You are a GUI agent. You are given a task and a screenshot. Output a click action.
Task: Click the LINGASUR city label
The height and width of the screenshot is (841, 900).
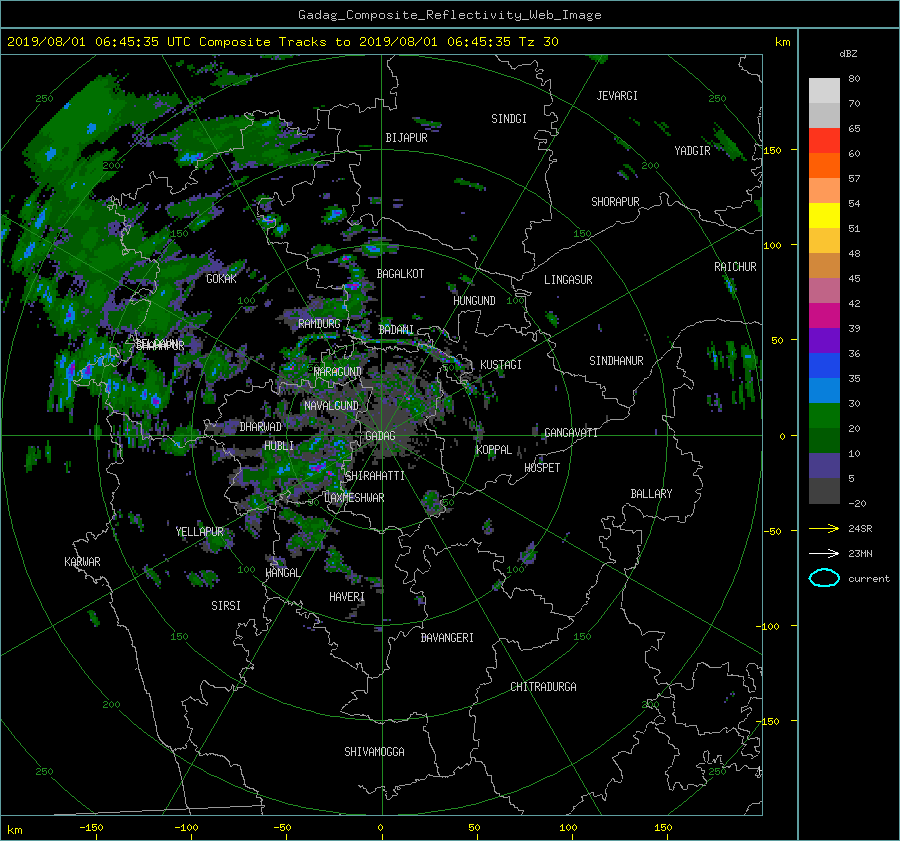pos(568,280)
